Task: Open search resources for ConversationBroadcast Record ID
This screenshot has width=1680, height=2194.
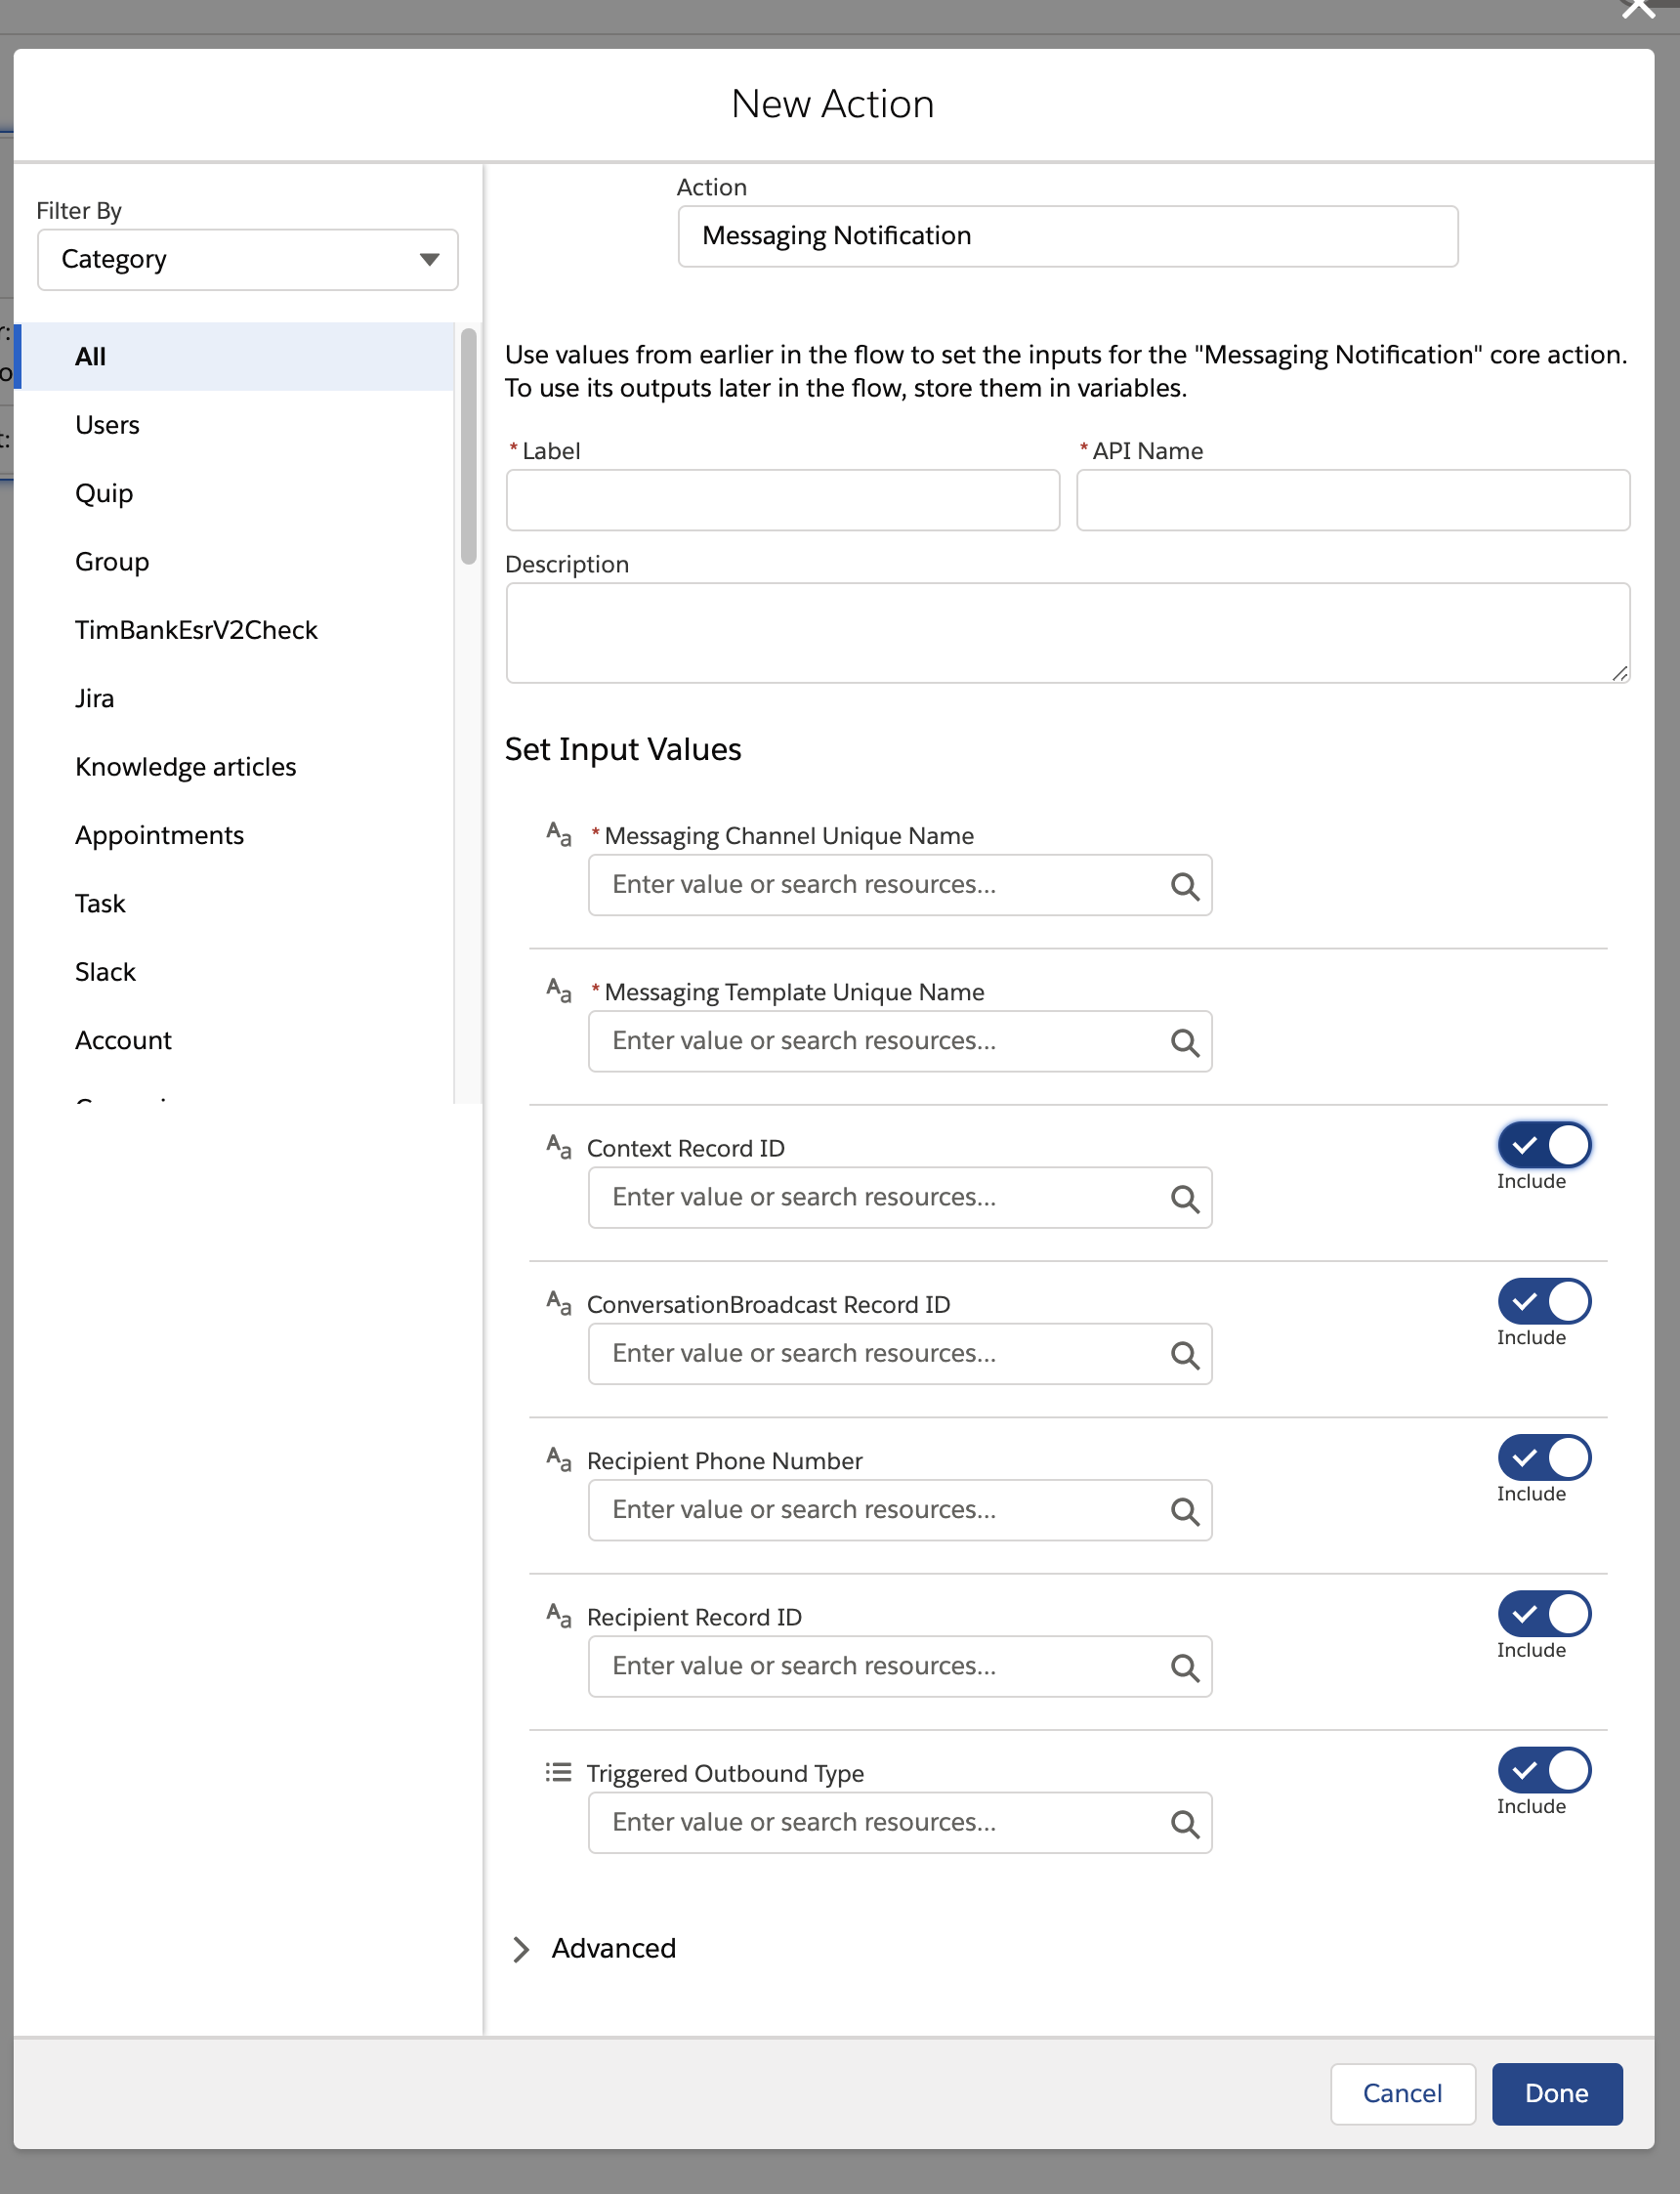Action: (1185, 1353)
